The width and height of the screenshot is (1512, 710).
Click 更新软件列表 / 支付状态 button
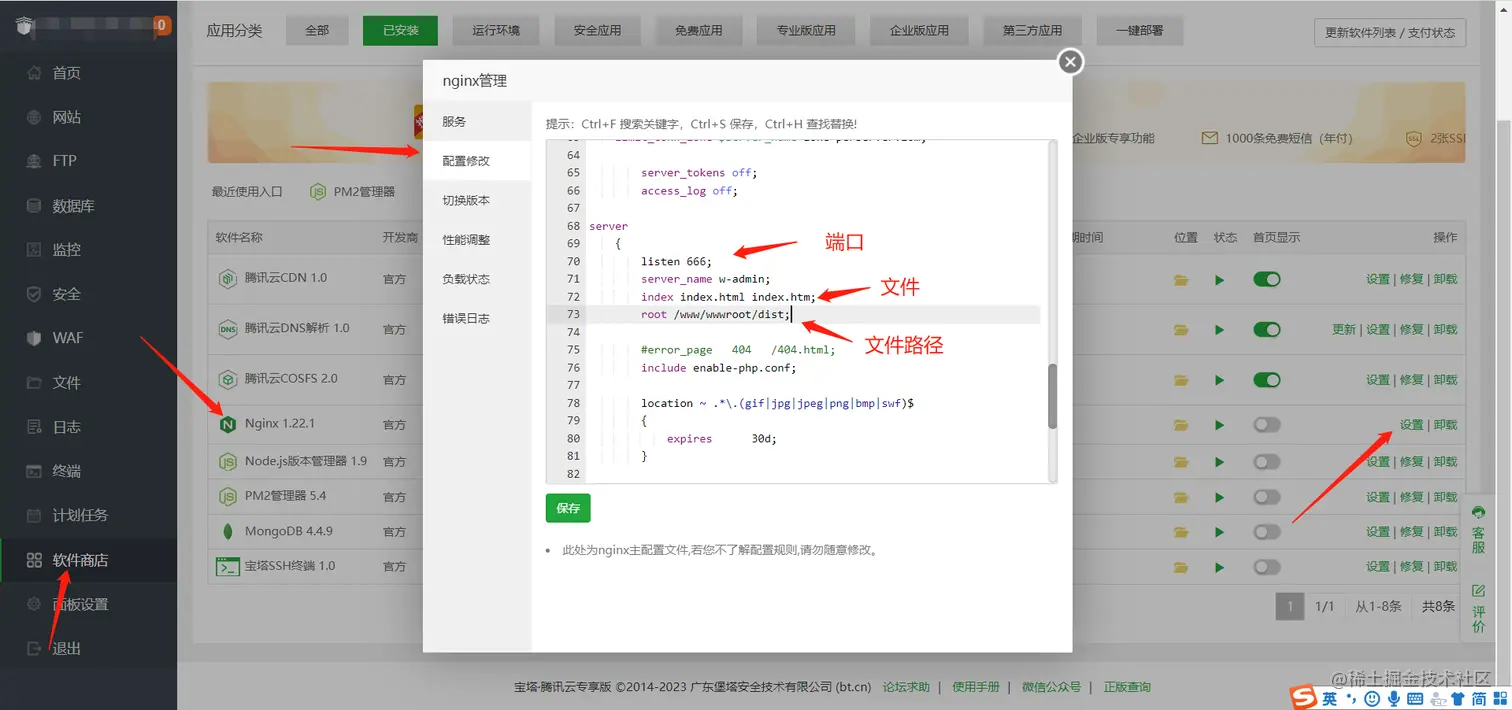coord(1390,32)
